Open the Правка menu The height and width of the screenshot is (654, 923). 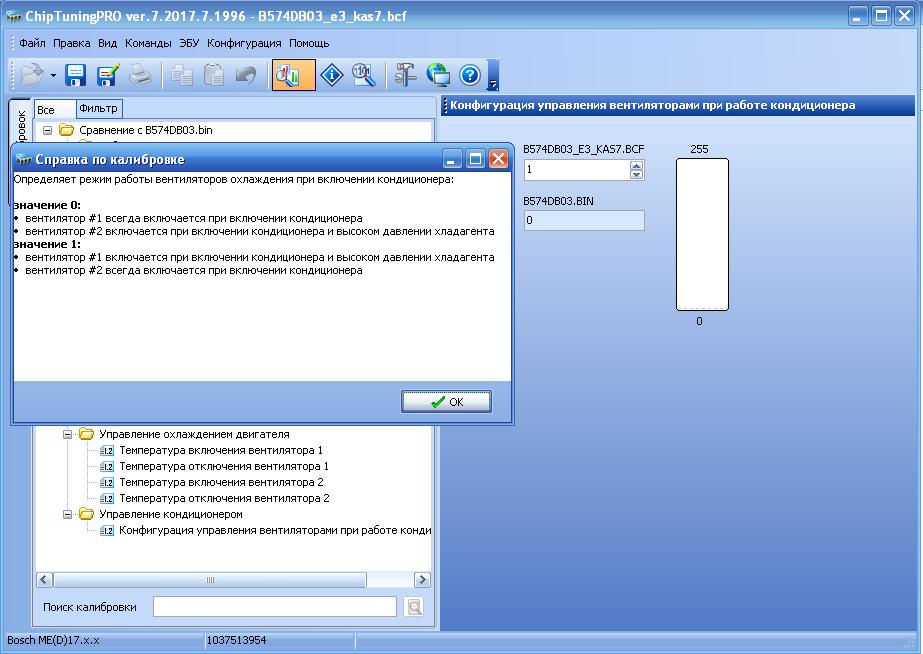click(x=72, y=43)
